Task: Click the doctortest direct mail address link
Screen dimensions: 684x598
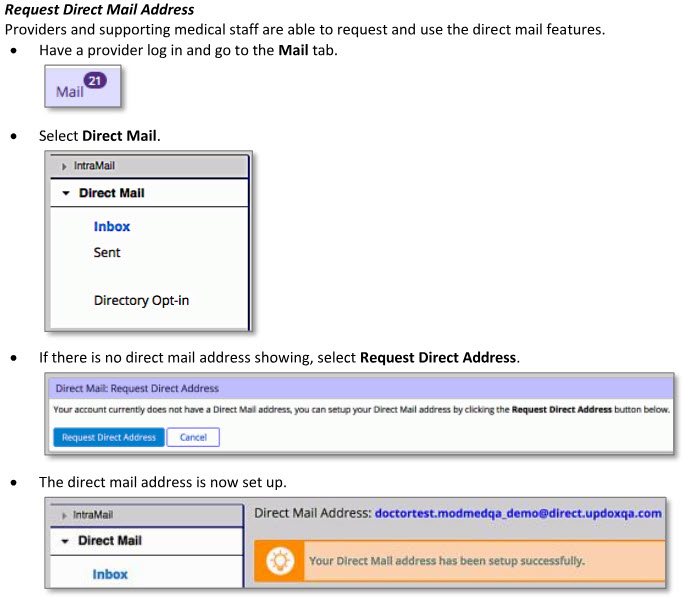Action: pos(518,513)
